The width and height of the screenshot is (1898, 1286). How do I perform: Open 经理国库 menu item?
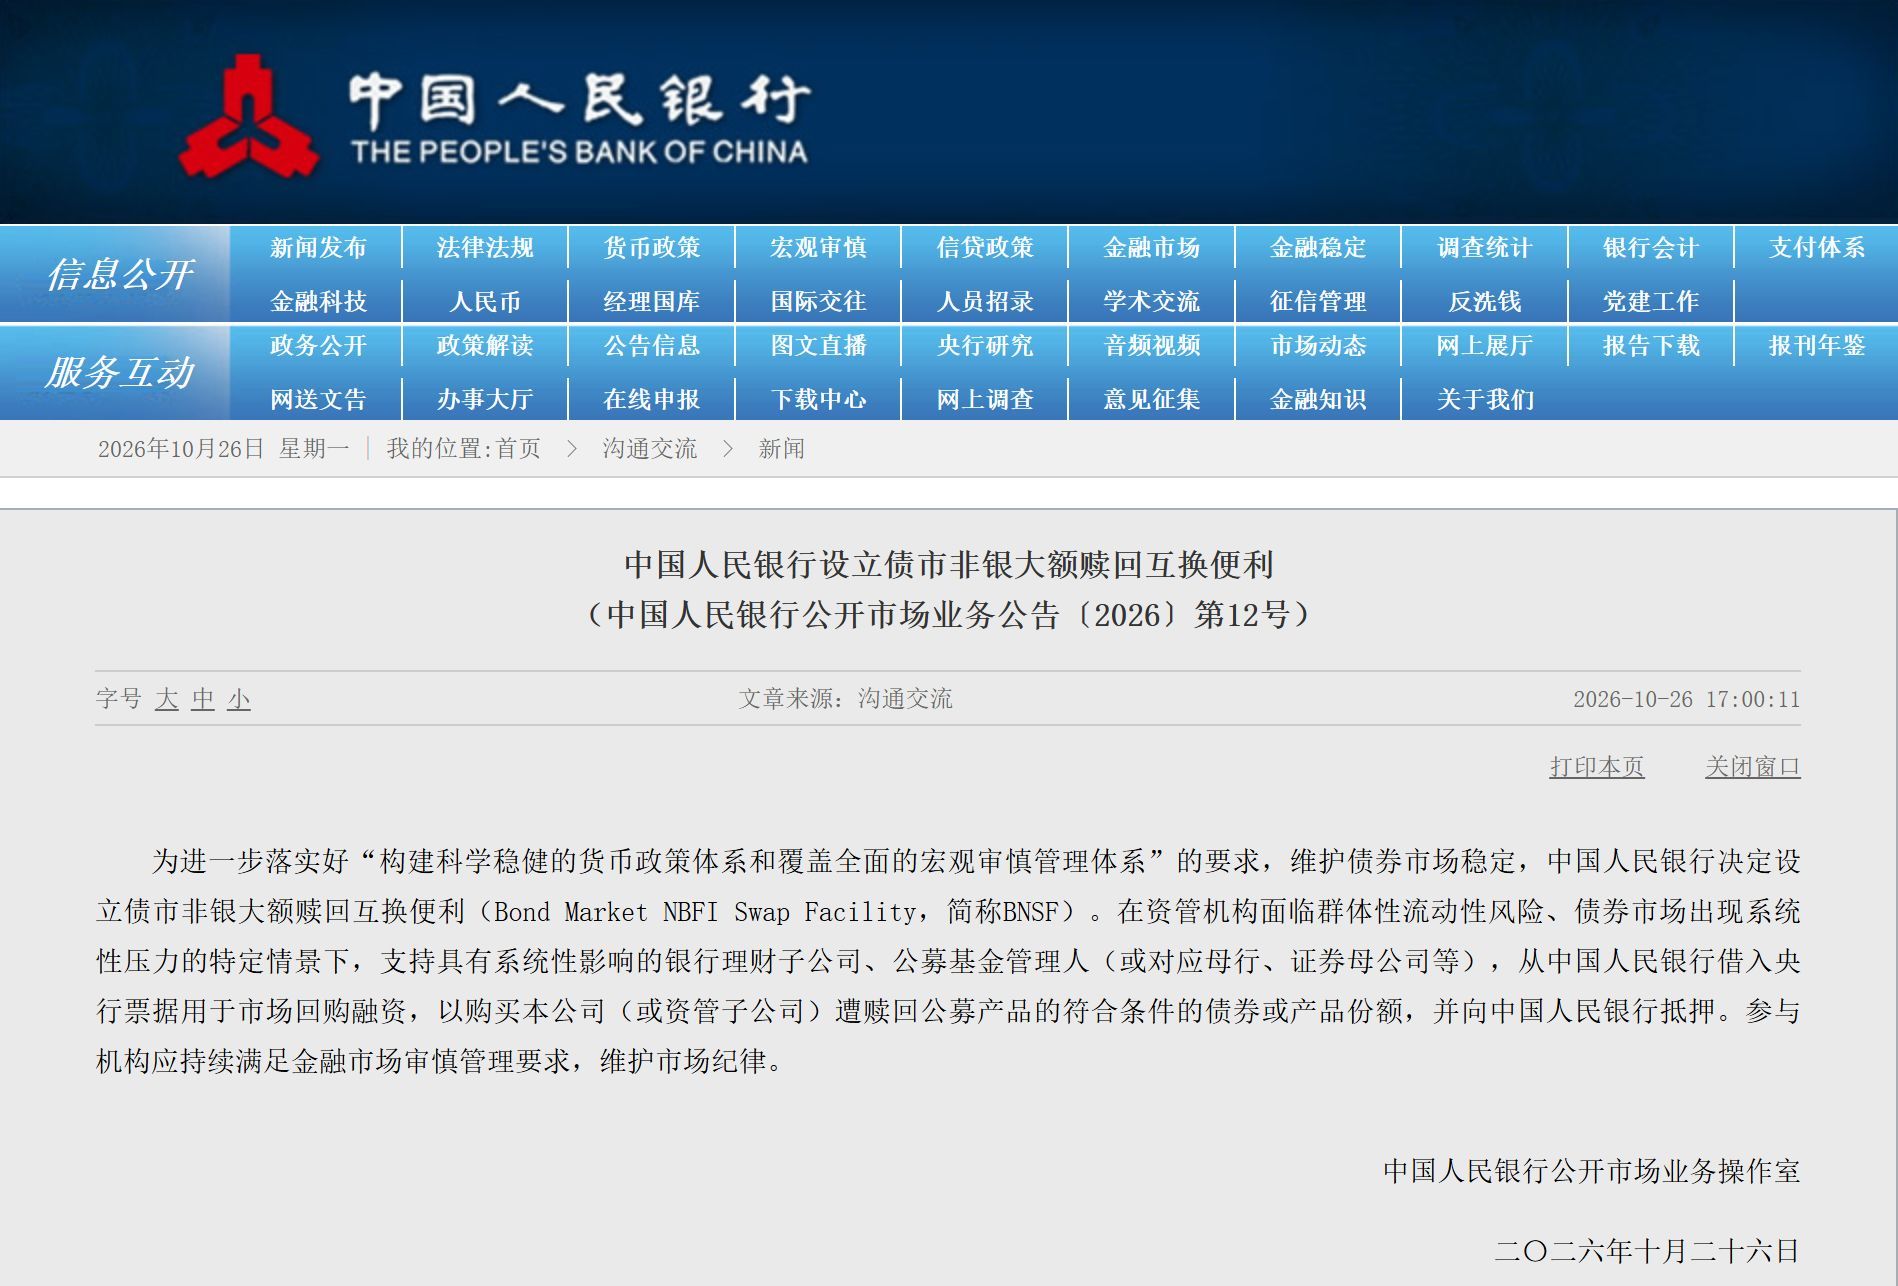(652, 301)
